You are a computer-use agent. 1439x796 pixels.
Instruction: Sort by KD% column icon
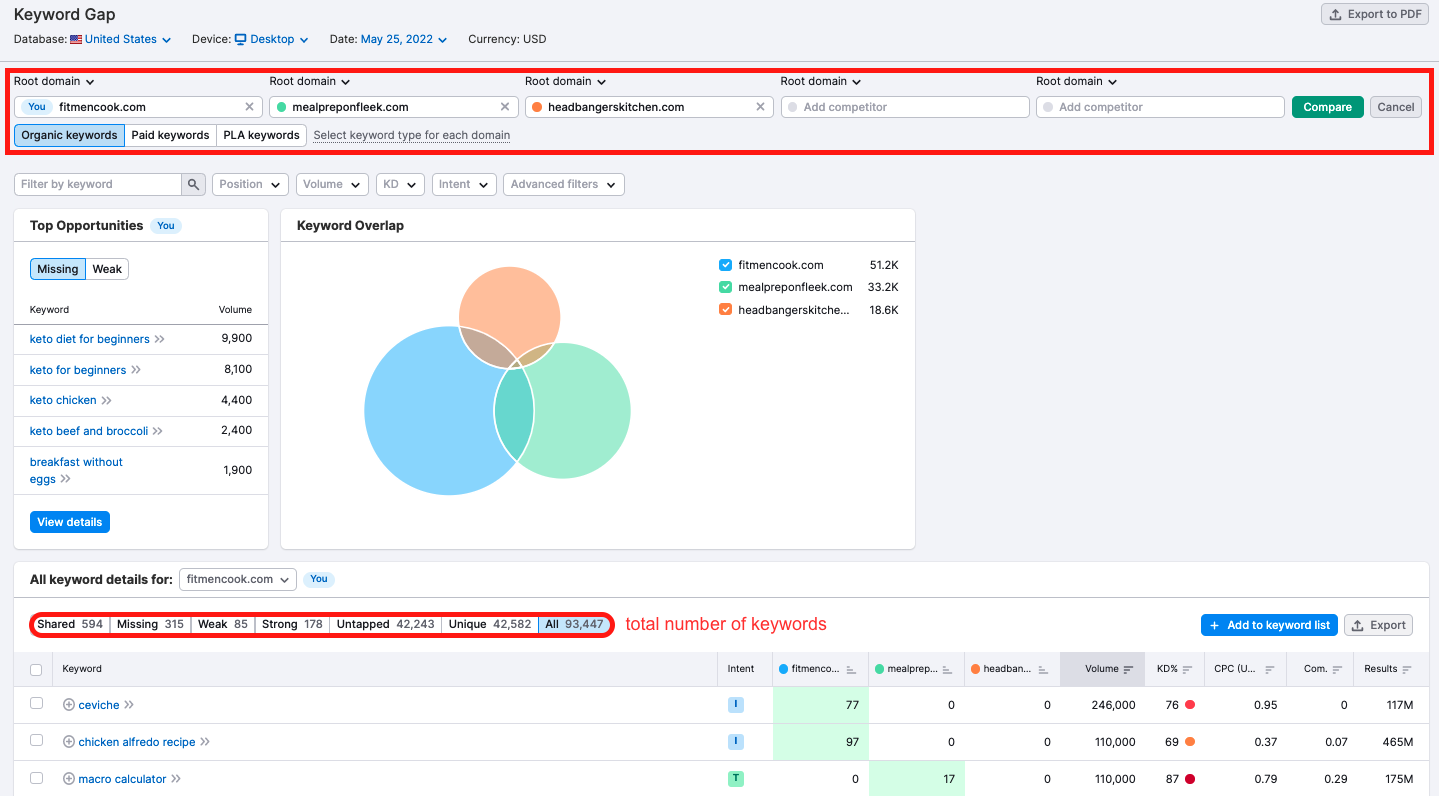[1188, 669]
